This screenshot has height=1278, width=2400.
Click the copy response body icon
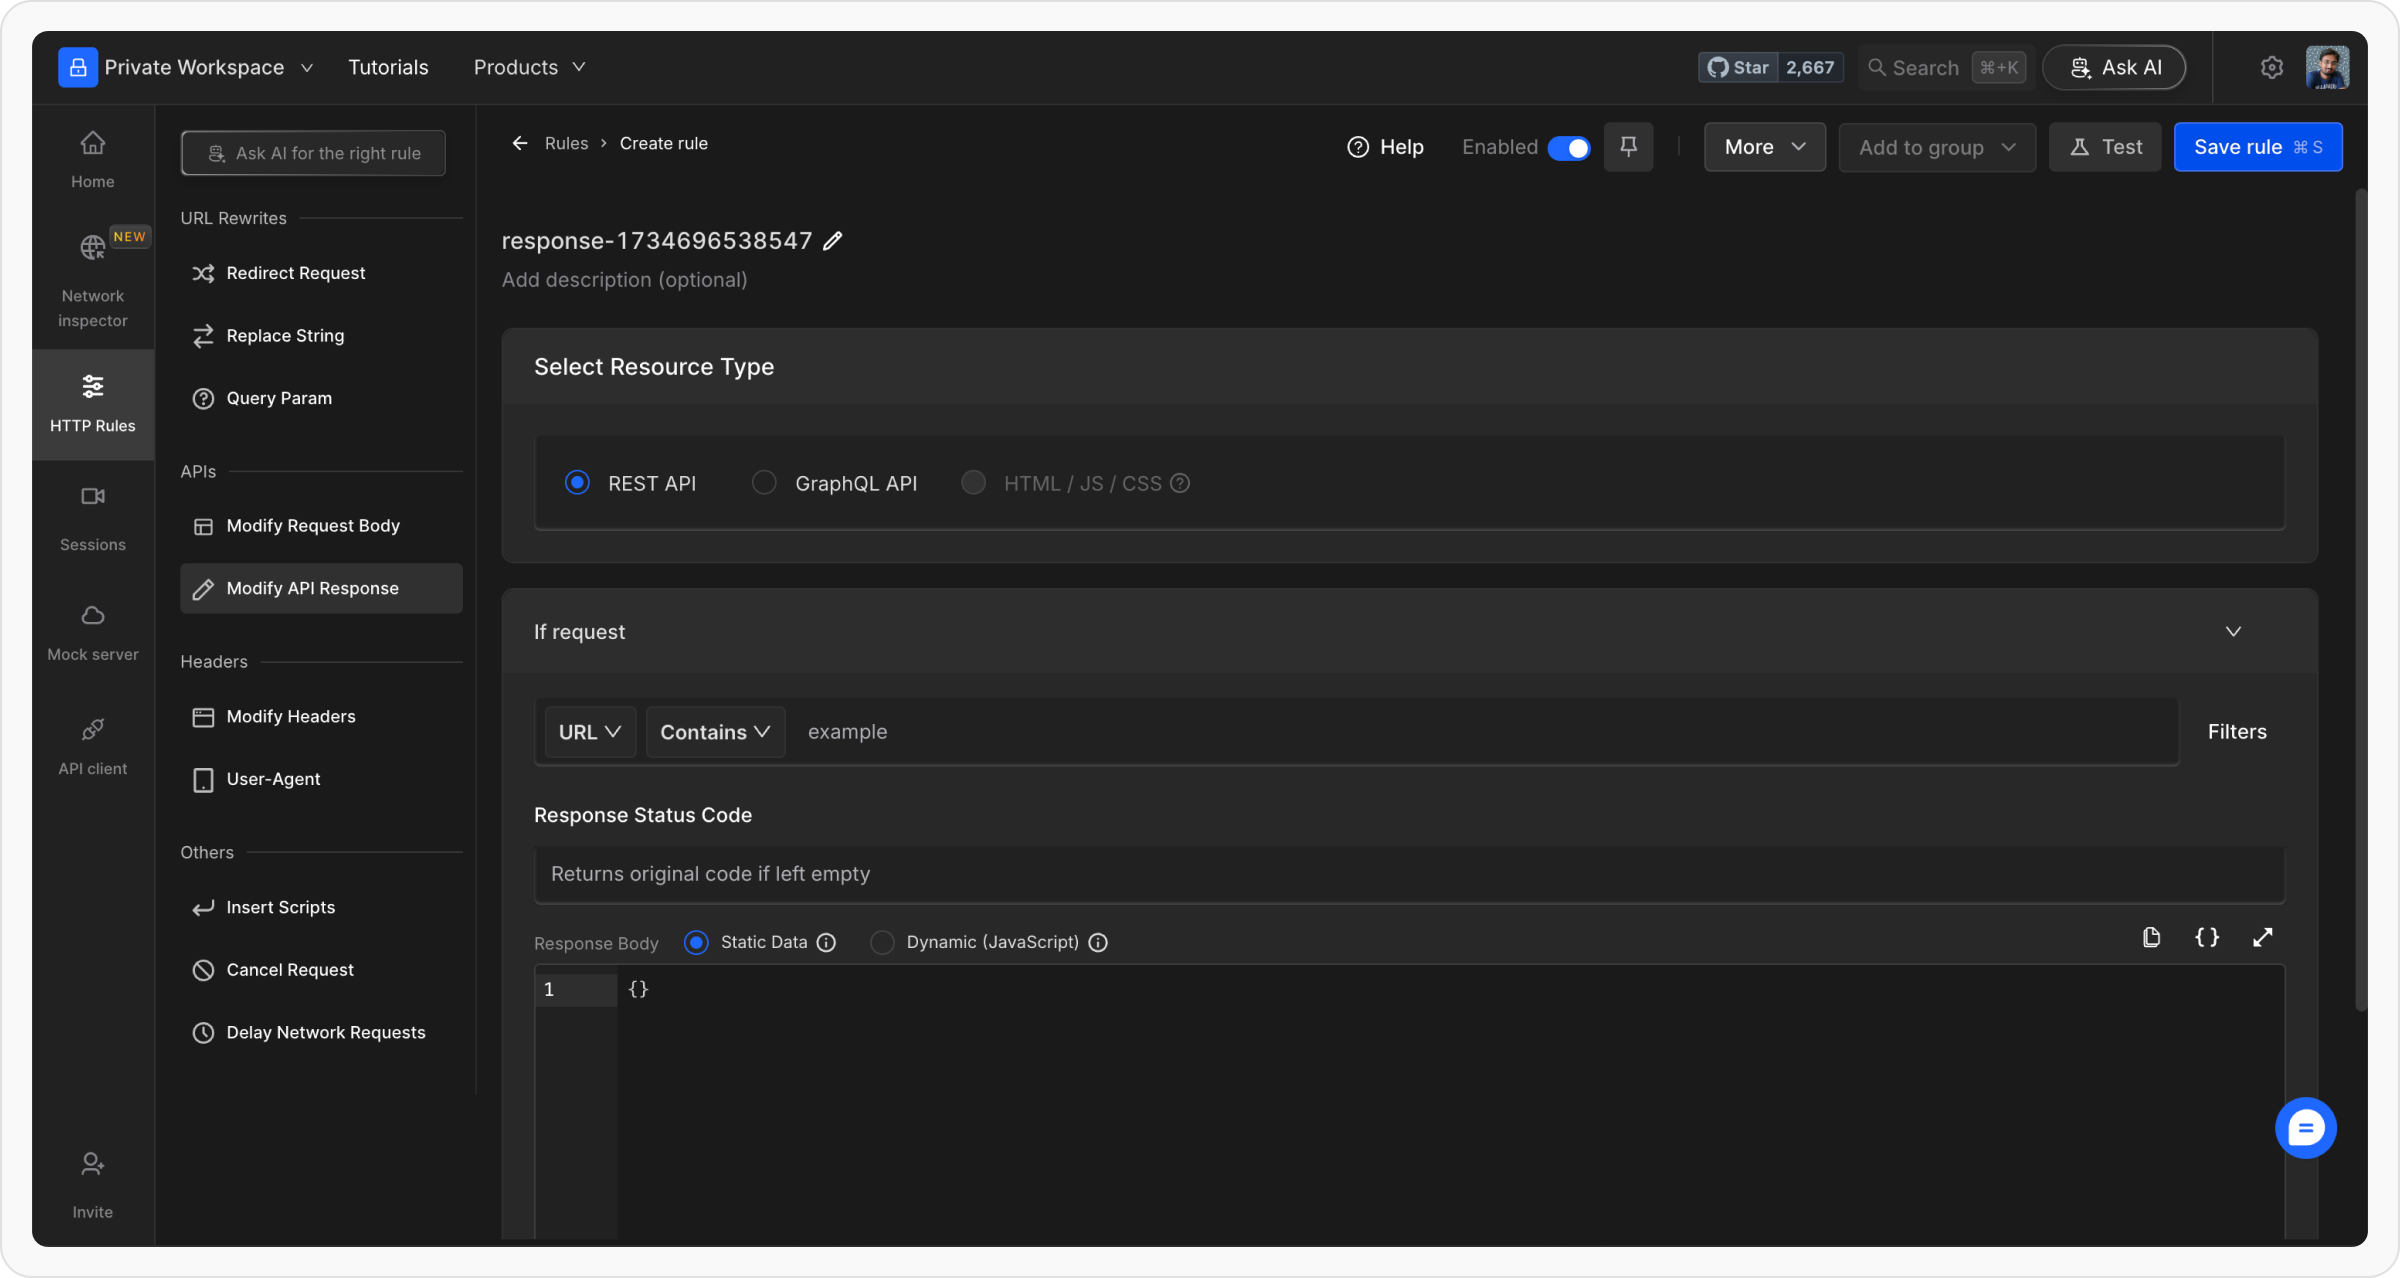click(x=2151, y=937)
